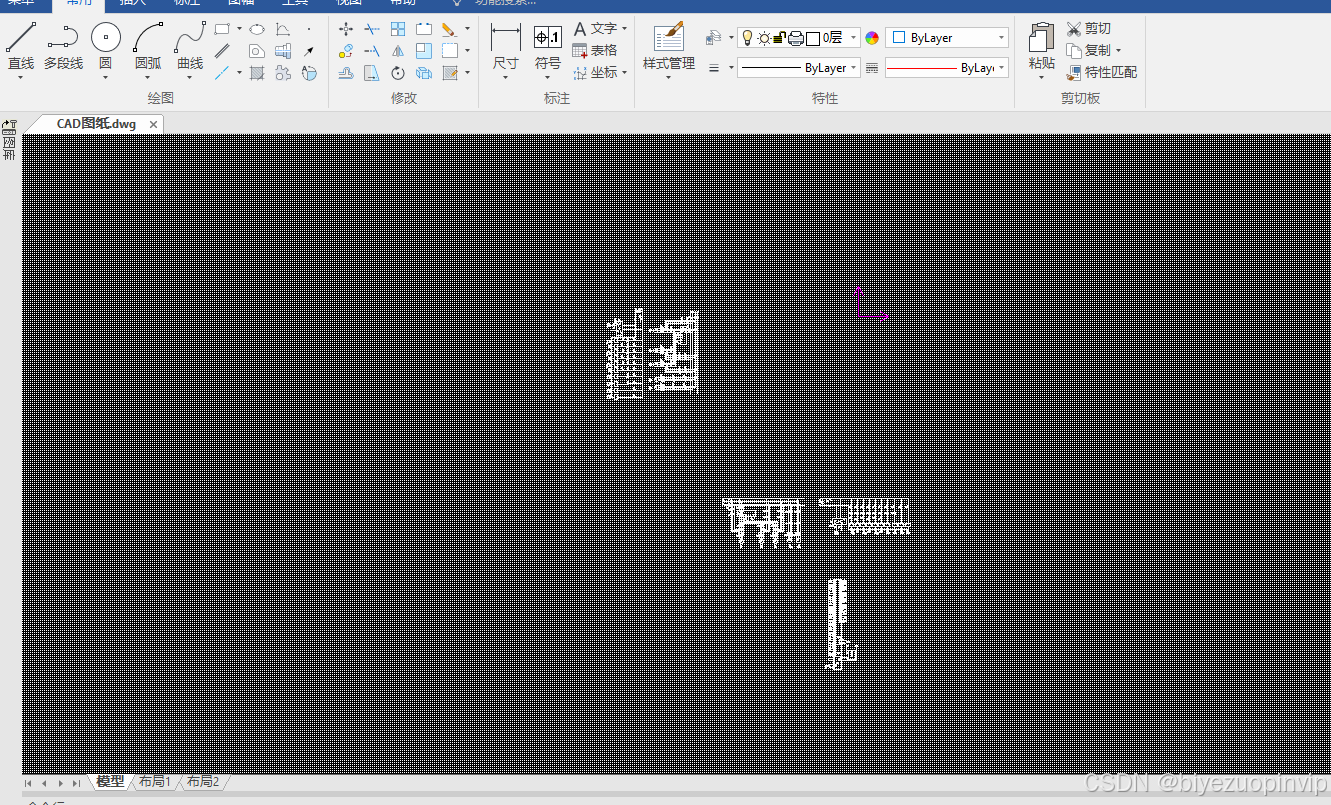
Task: Choose the rectangle drawing tool
Action: pyautogui.click(x=222, y=29)
